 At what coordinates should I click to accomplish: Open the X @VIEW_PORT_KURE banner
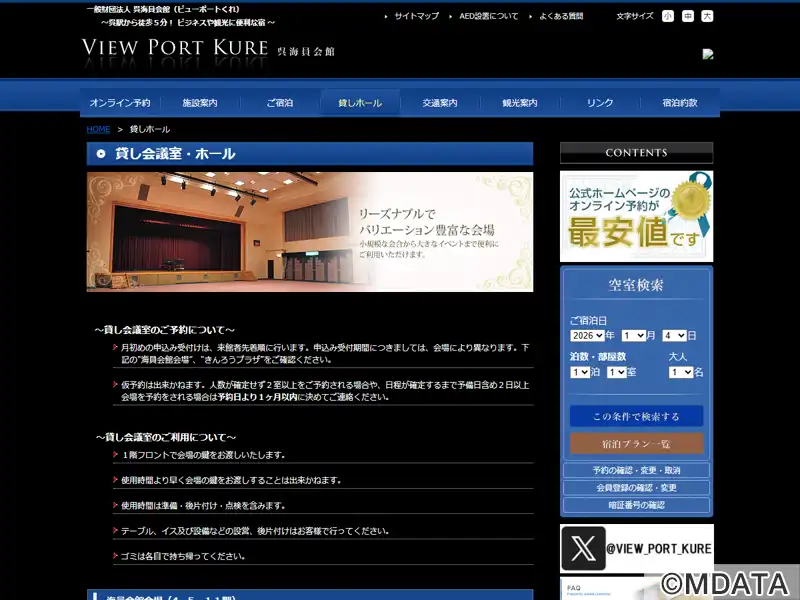637,548
